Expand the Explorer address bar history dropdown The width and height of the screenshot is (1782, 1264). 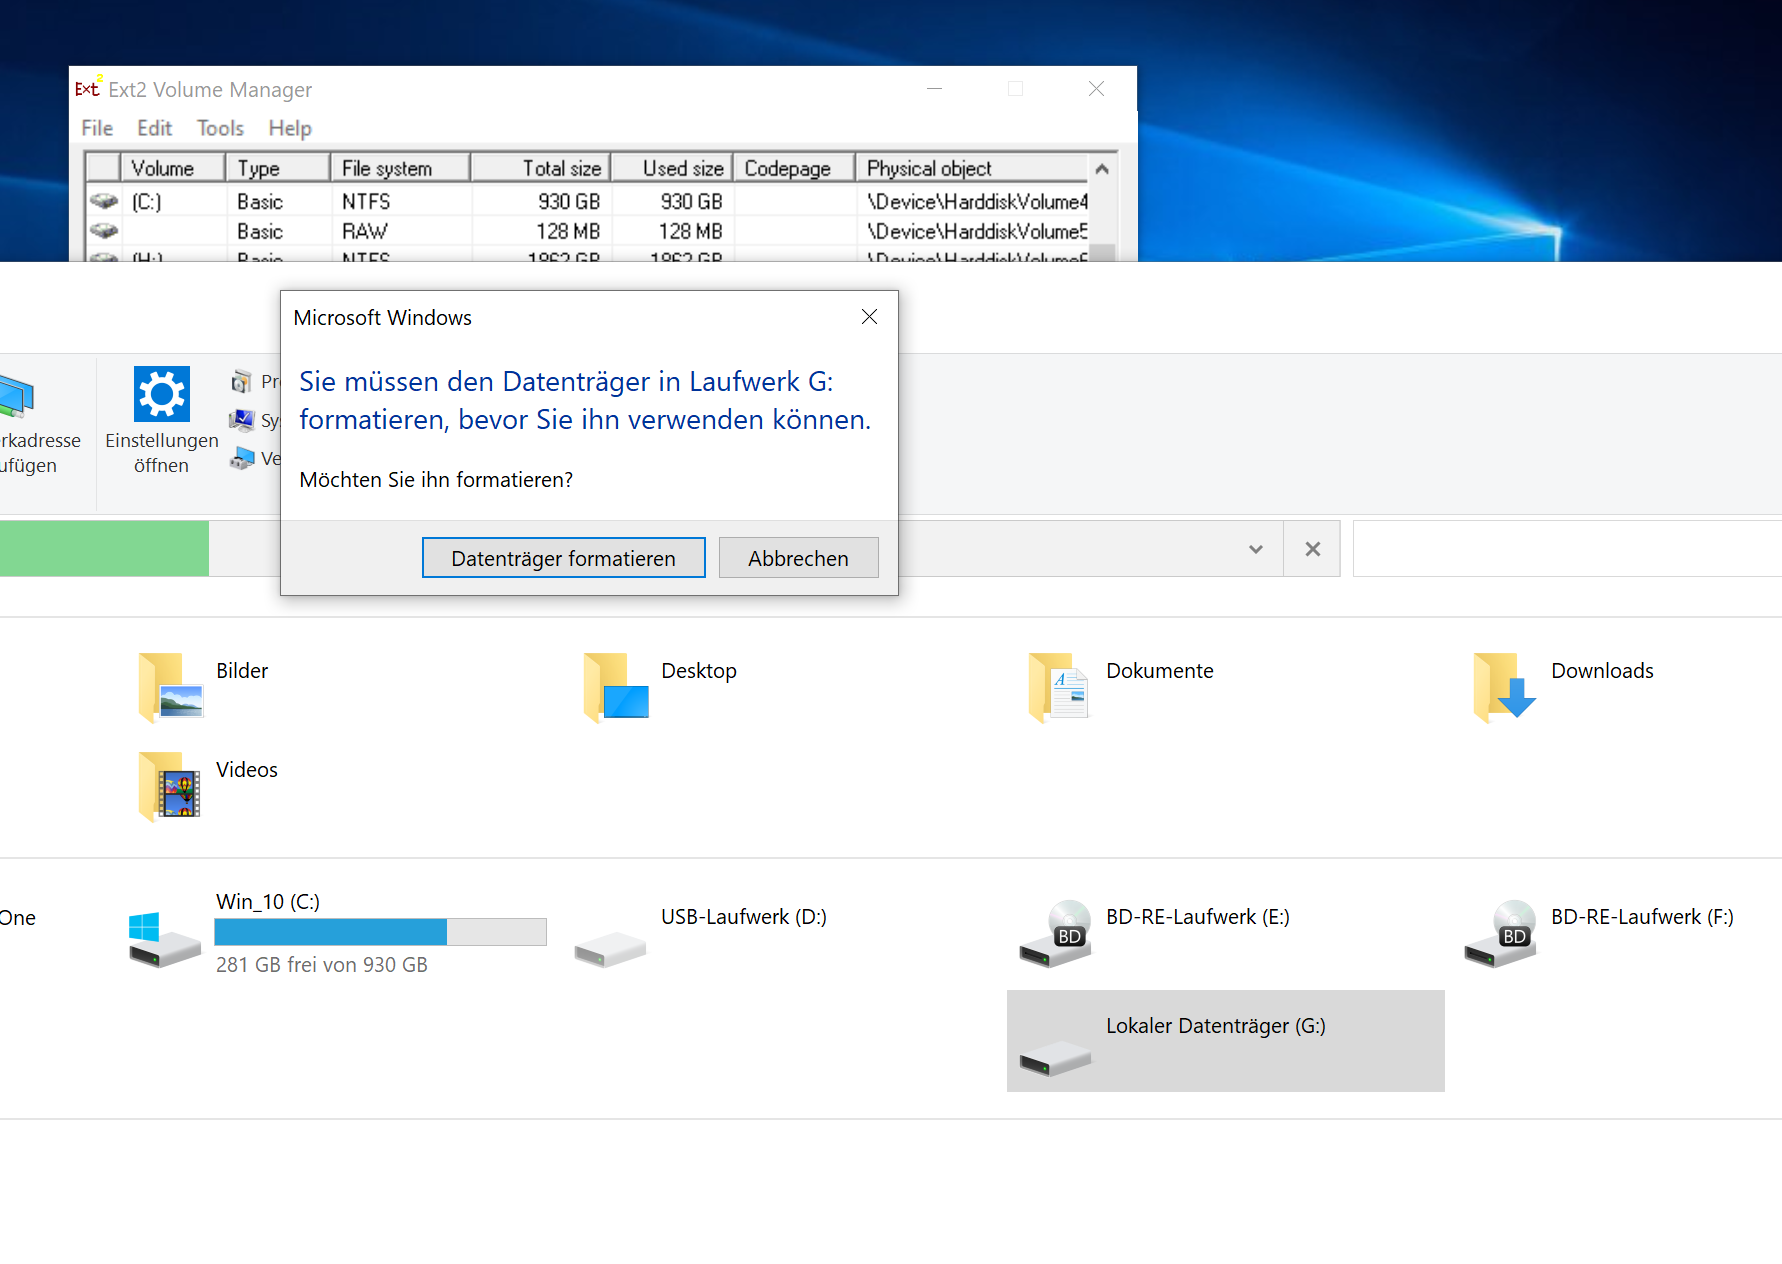[x=1256, y=549]
